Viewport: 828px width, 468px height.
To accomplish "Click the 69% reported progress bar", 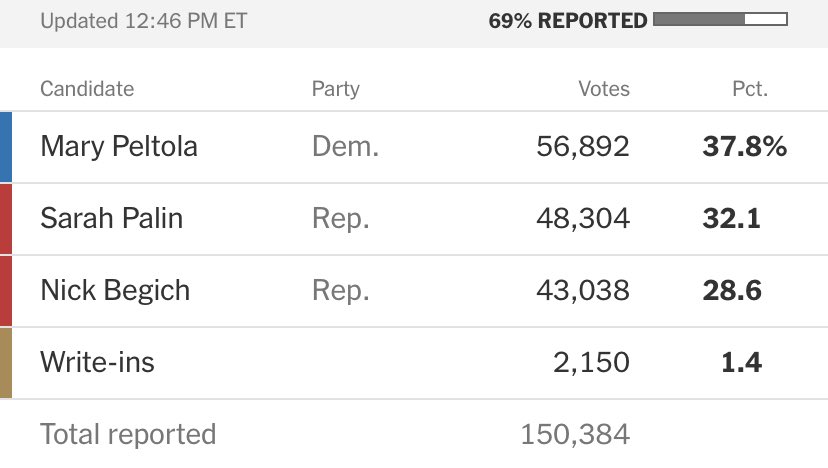I will [x=720, y=20].
